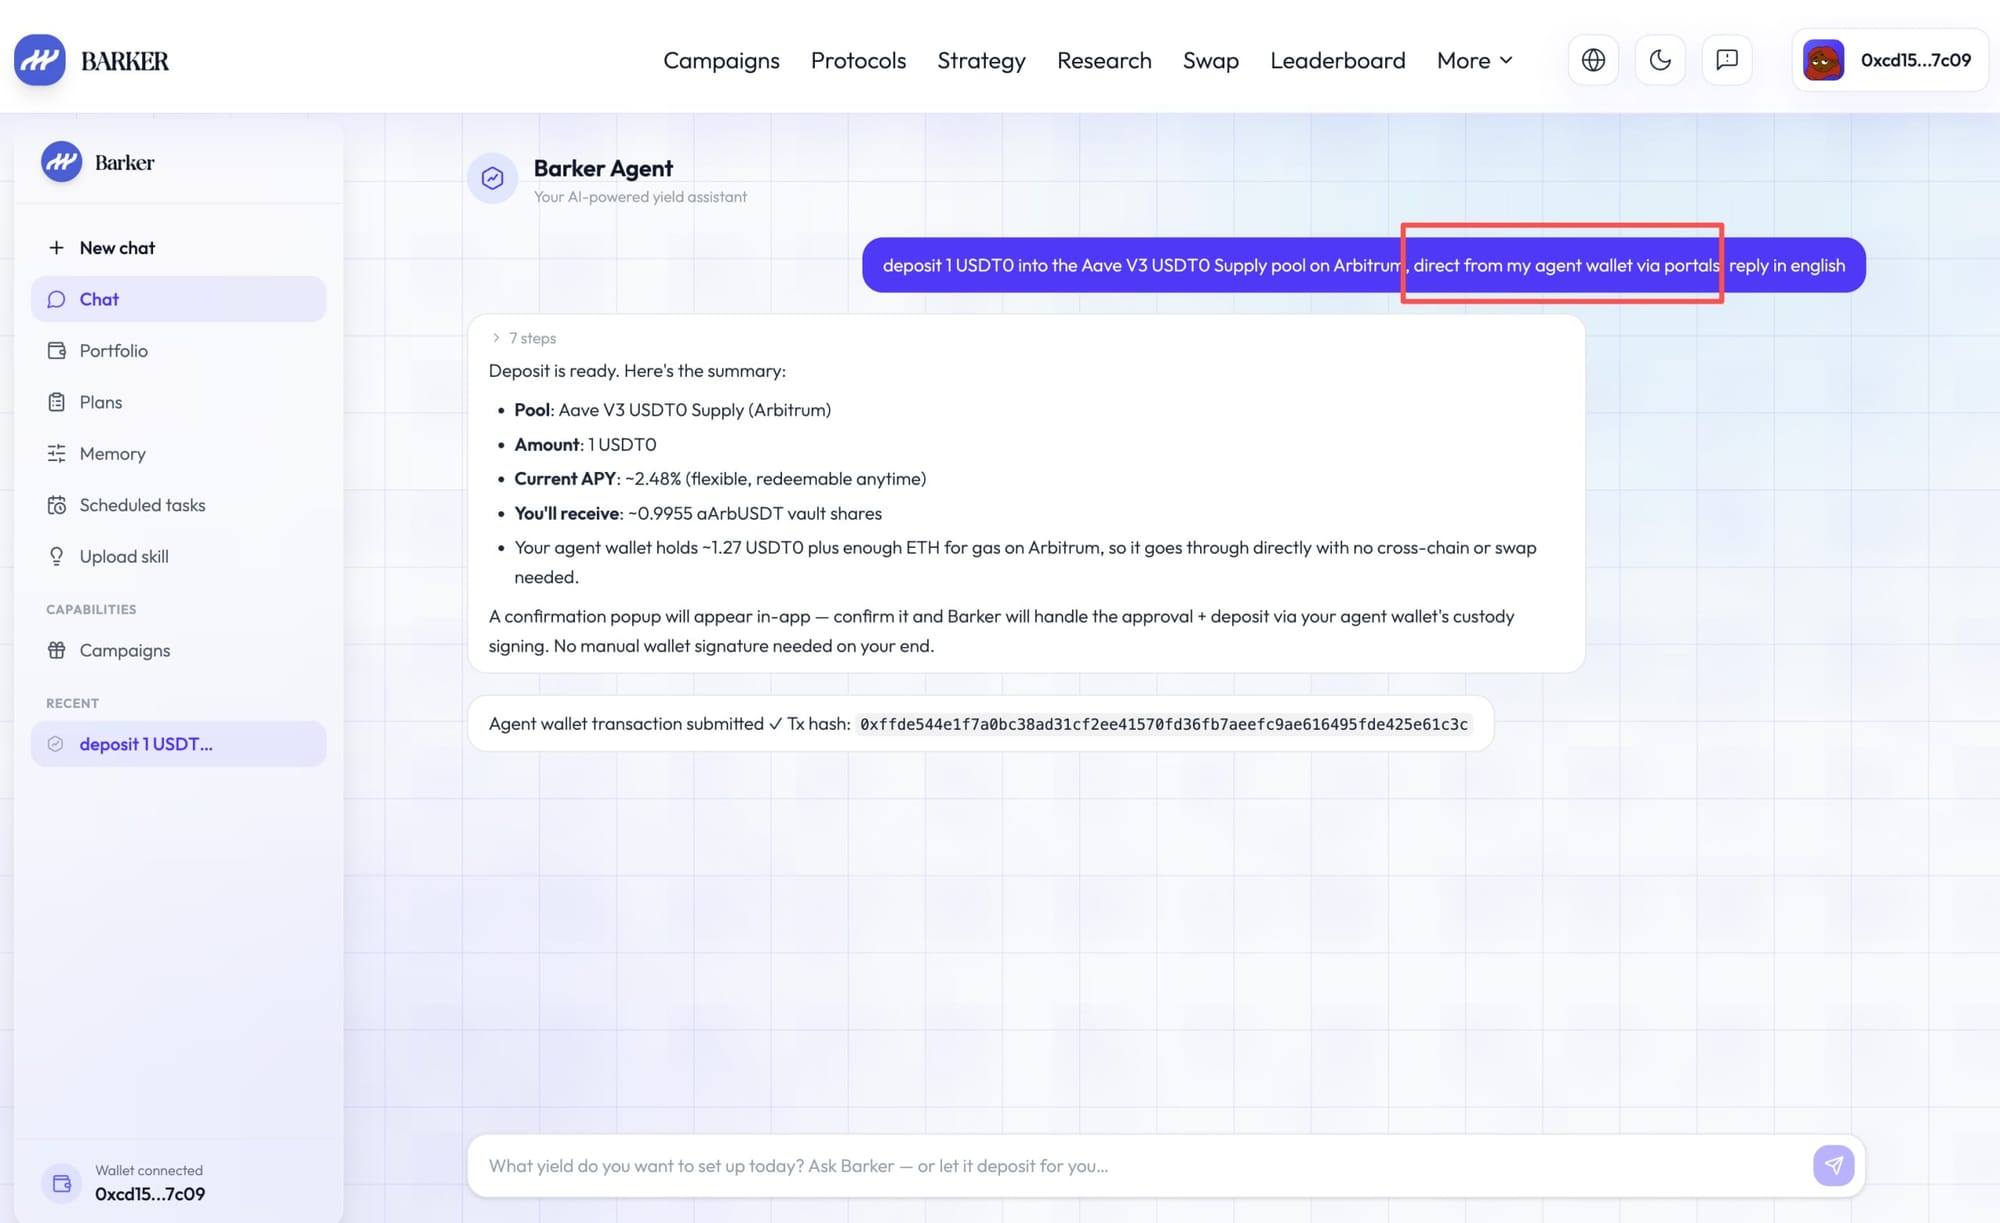Viewport: 2000px width, 1223px height.
Task: Click the RECENT section heading
Action: (x=72, y=703)
